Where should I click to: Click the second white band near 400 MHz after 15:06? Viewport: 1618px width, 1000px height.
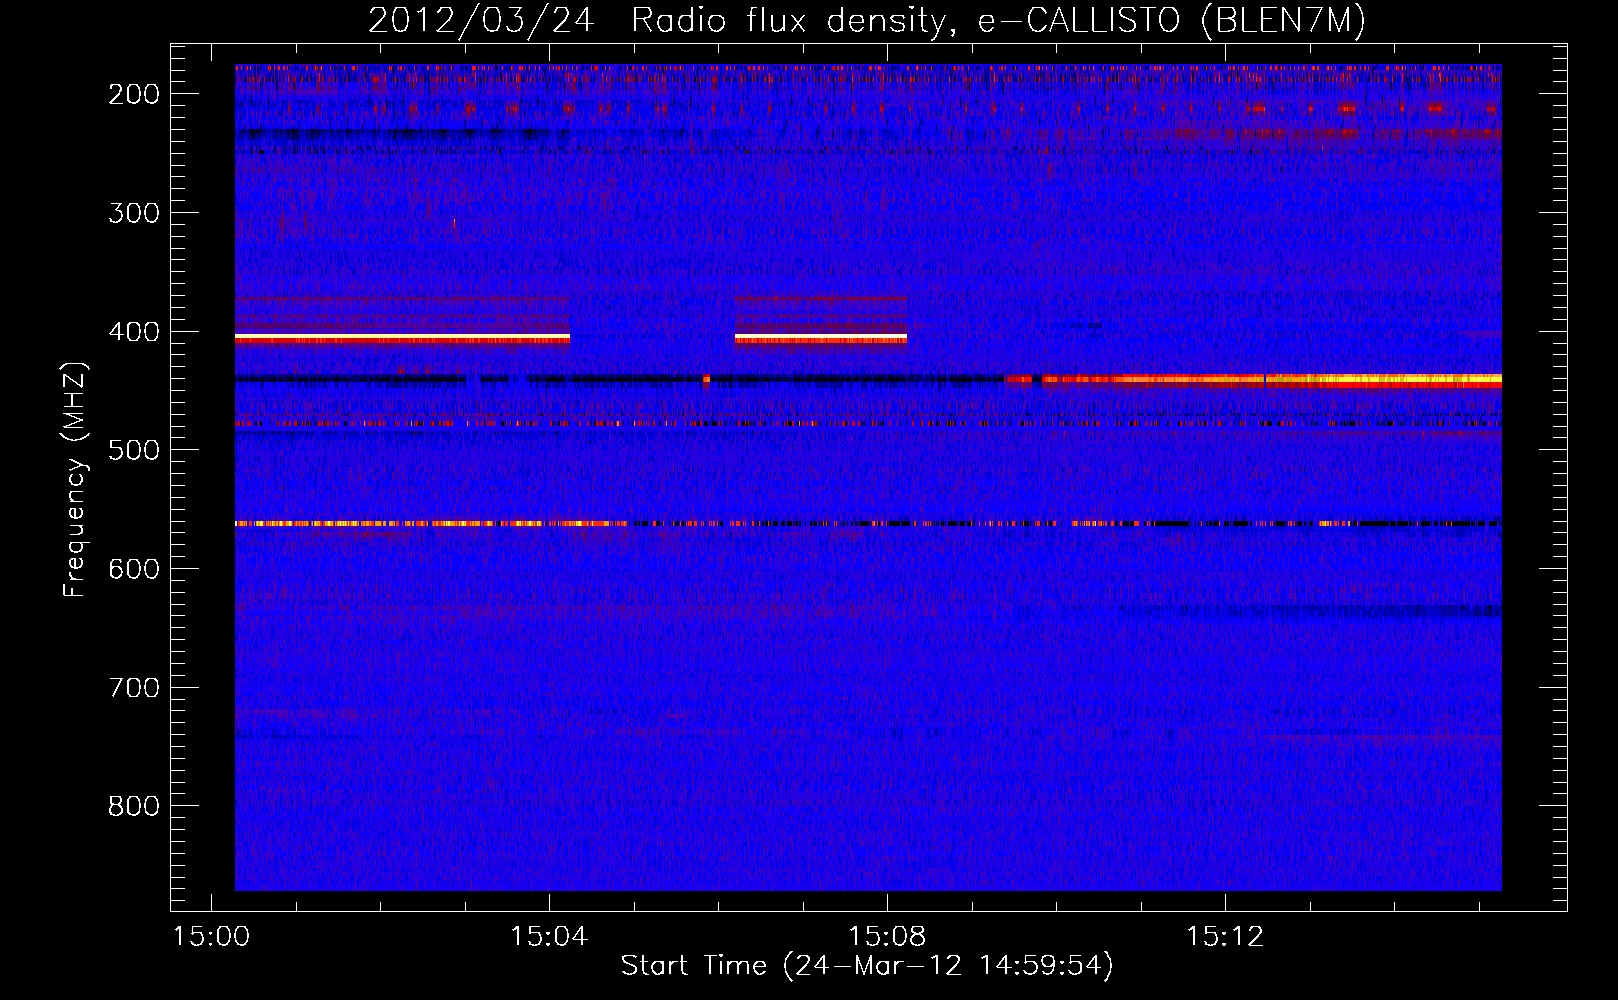point(821,339)
